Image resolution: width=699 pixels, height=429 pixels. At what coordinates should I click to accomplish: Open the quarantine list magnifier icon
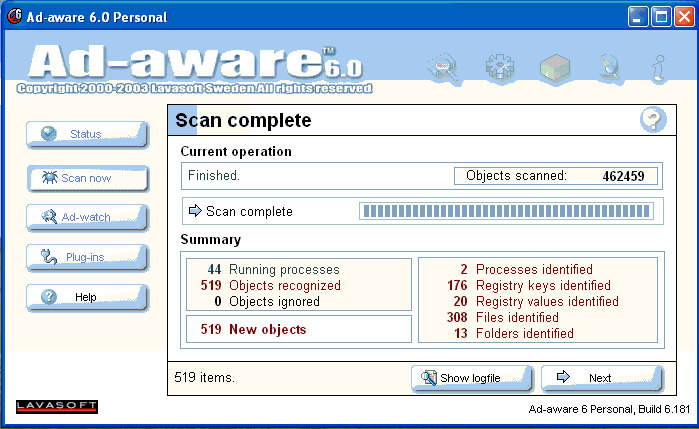click(x=441, y=69)
